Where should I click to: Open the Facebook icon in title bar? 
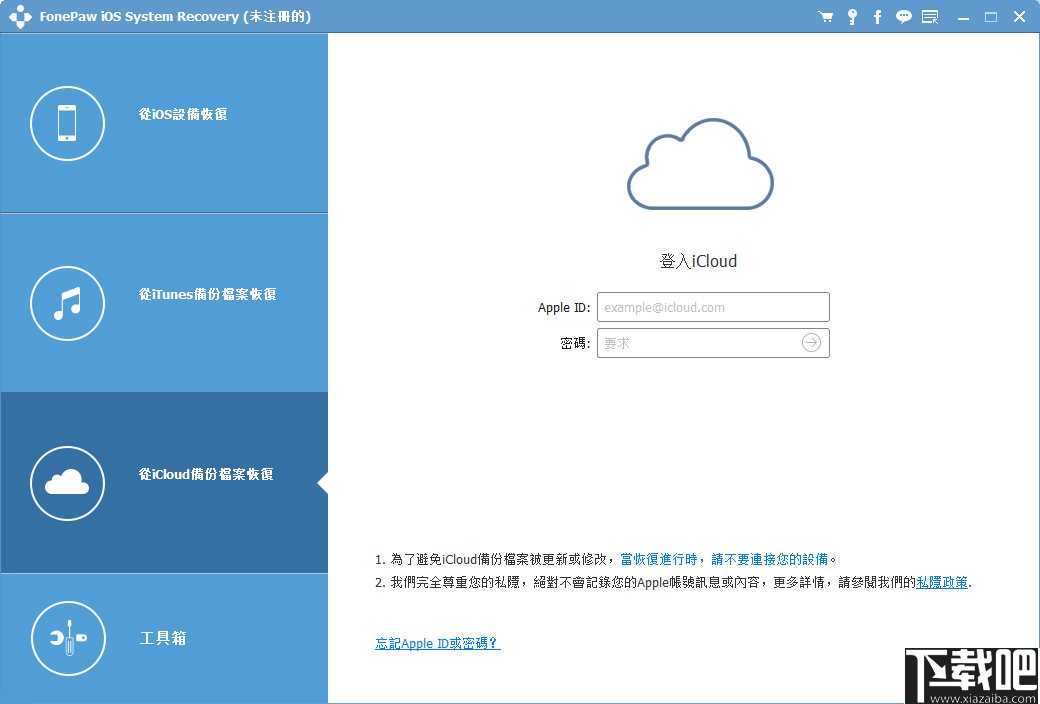(877, 16)
